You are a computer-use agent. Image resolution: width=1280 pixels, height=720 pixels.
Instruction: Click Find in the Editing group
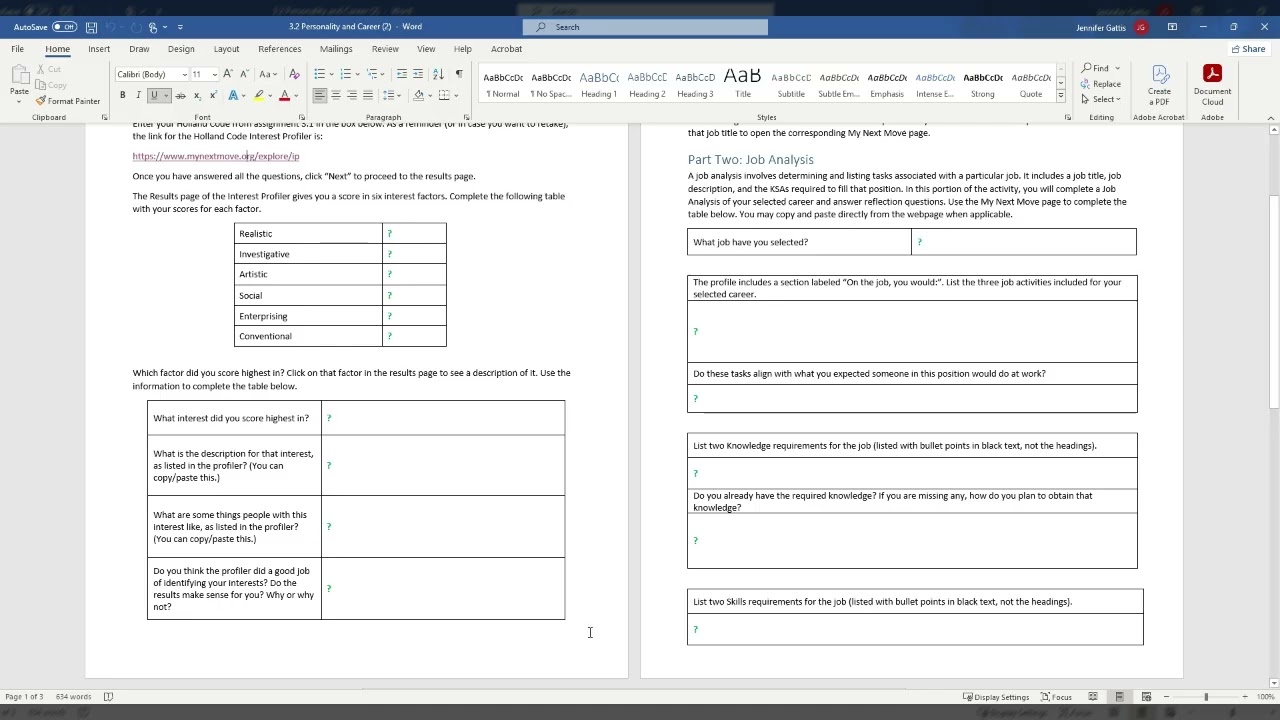1095,68
